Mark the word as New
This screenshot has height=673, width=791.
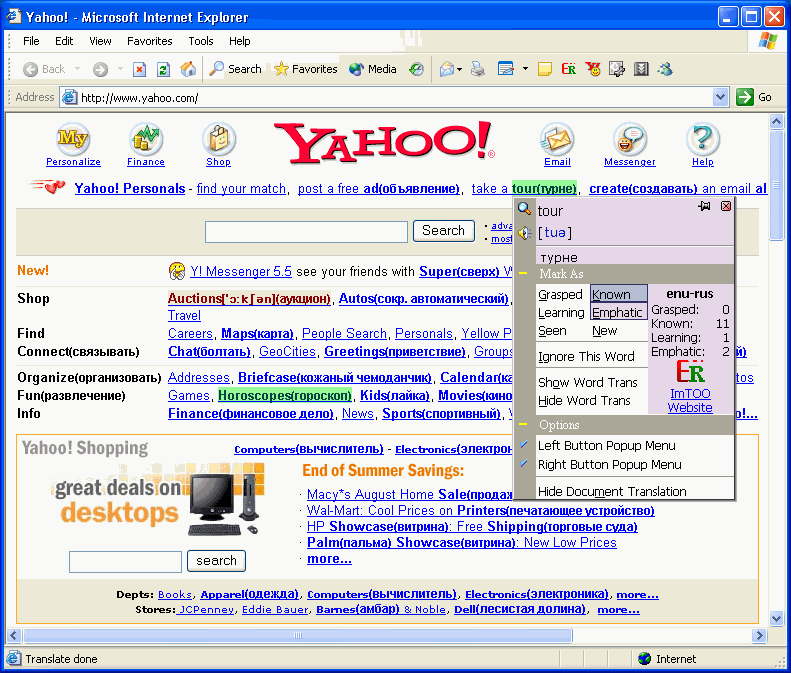[x=604, y=331]
